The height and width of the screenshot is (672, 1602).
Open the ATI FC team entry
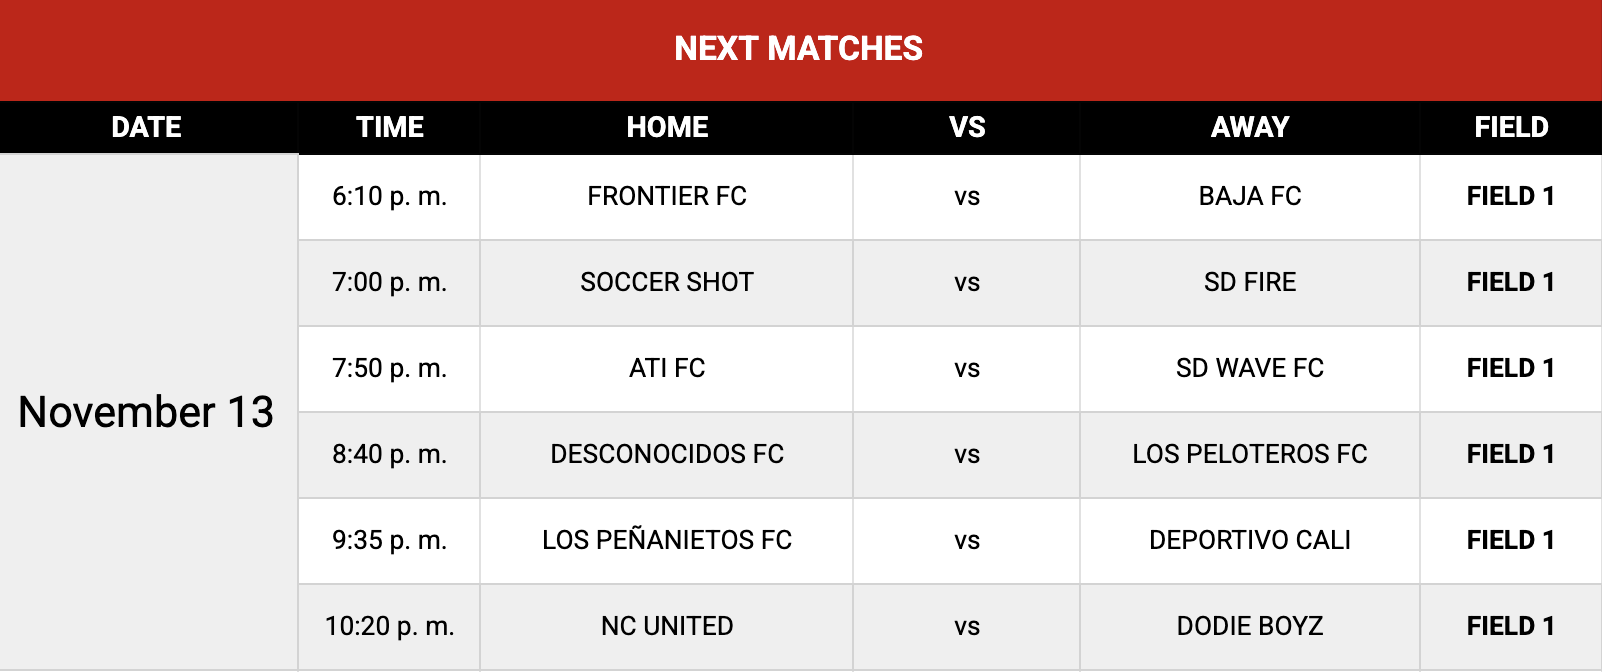click(667, 368)
